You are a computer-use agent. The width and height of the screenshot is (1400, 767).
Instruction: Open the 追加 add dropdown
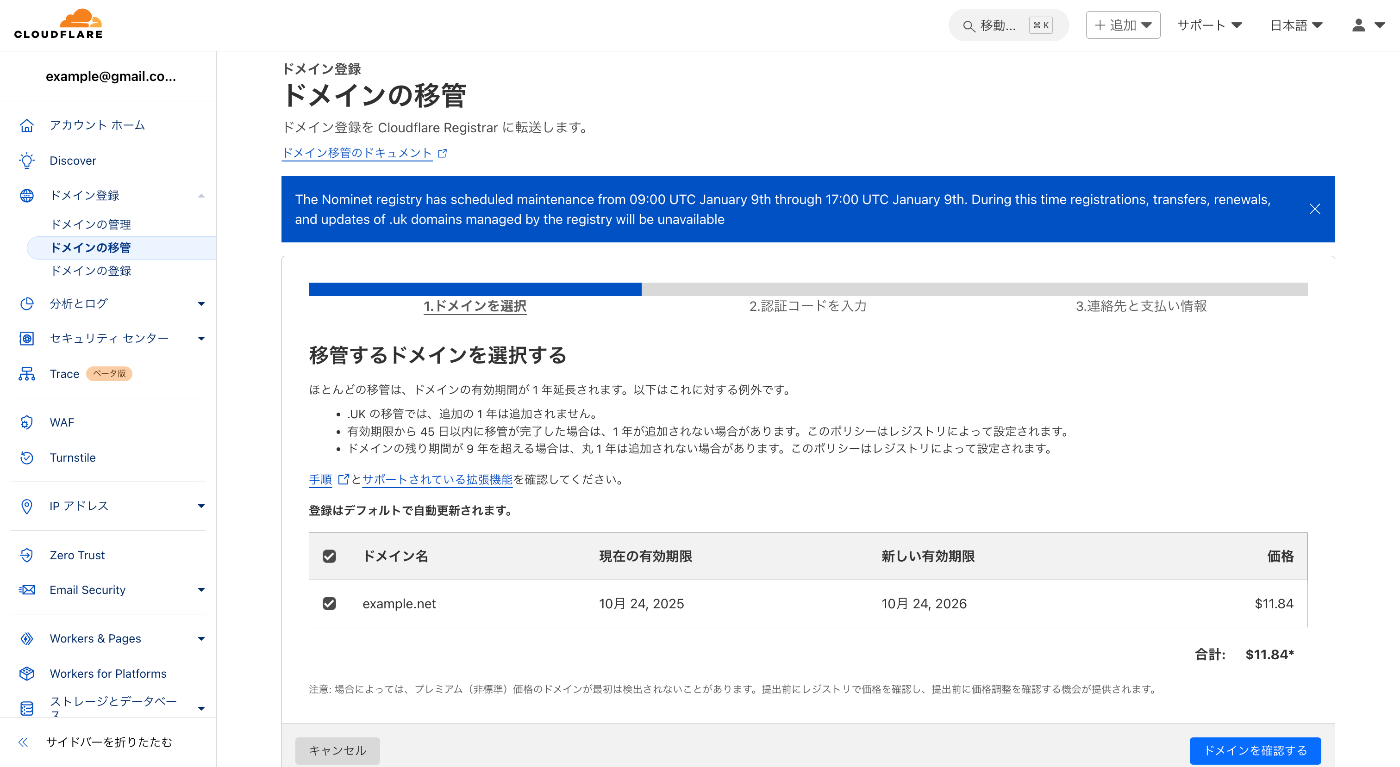click(1123, 25)
